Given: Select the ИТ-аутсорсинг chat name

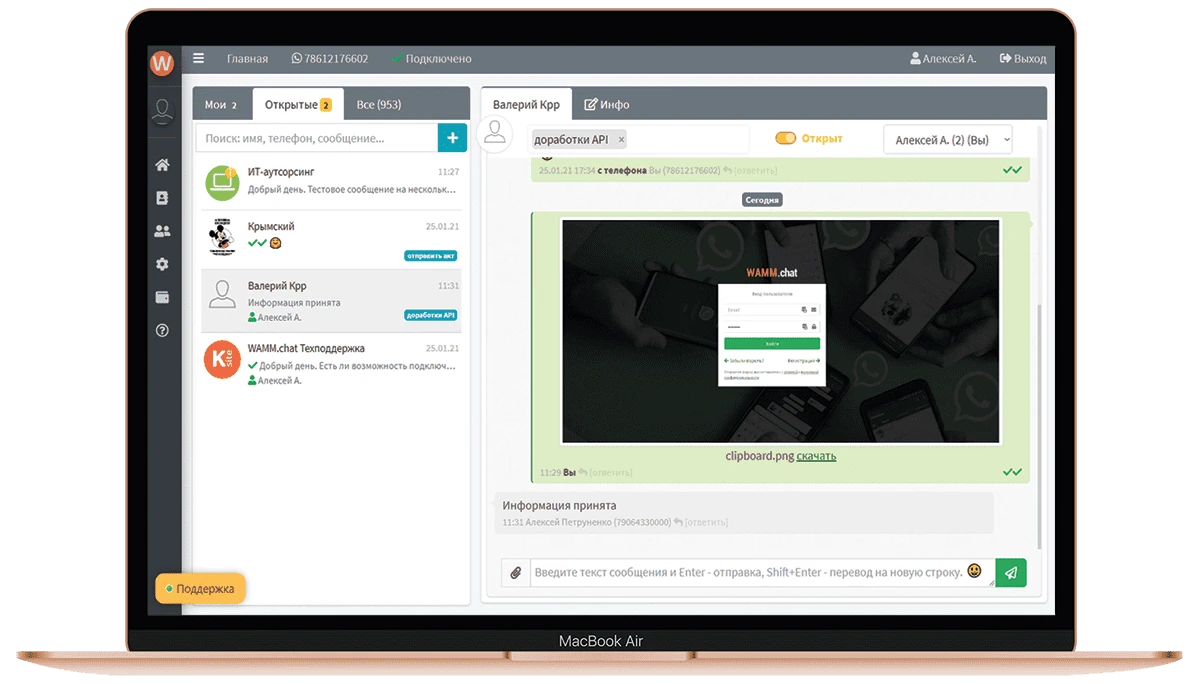Looking at the screenshot, I should (x=281, y=172).
